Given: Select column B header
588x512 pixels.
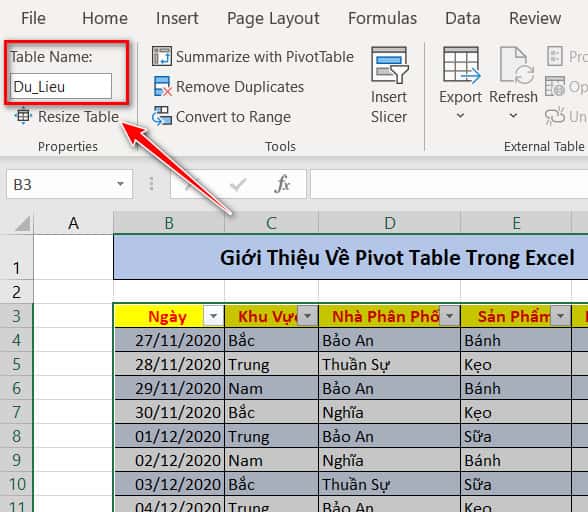Looking at the screenshot, I should click(169, 224).
